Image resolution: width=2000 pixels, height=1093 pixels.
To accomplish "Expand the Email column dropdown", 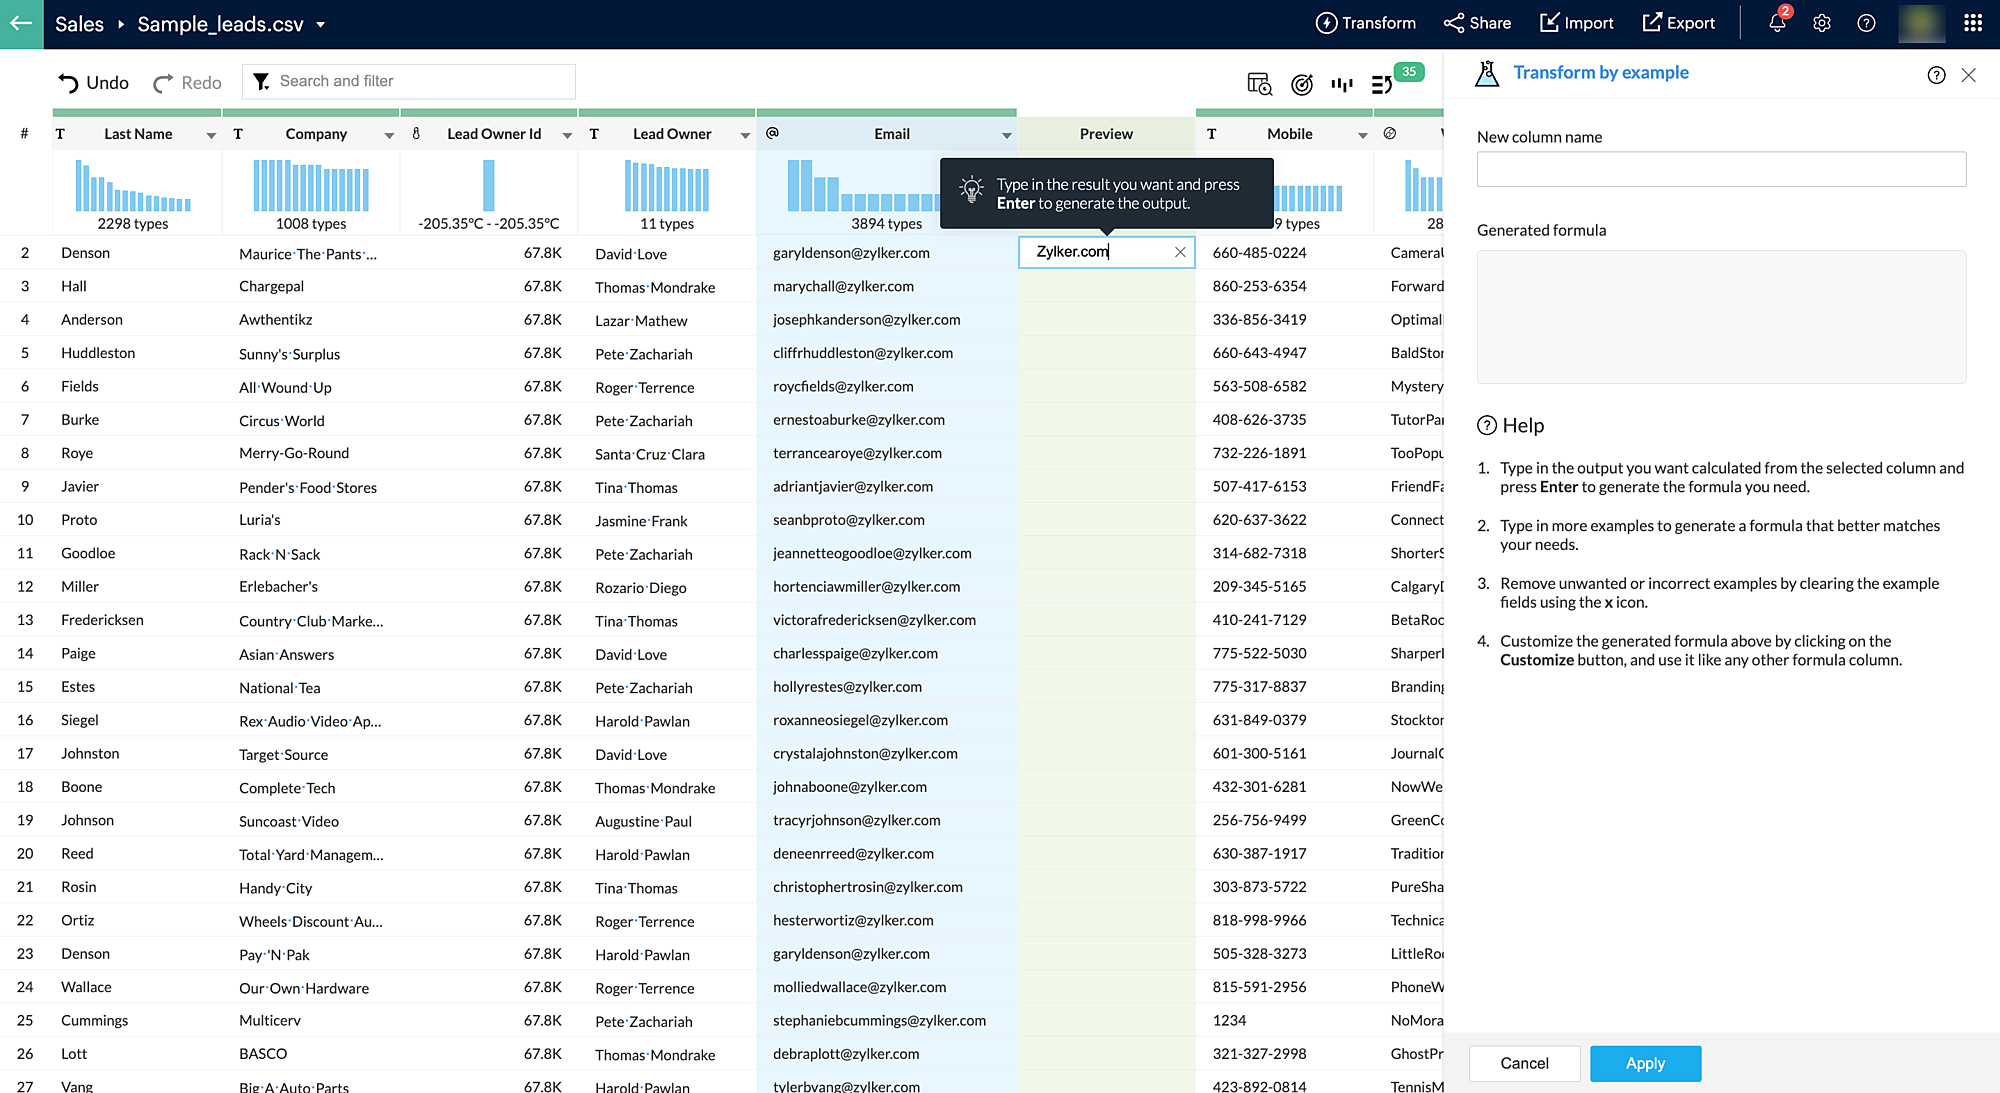I will (x=1006, y=135).
